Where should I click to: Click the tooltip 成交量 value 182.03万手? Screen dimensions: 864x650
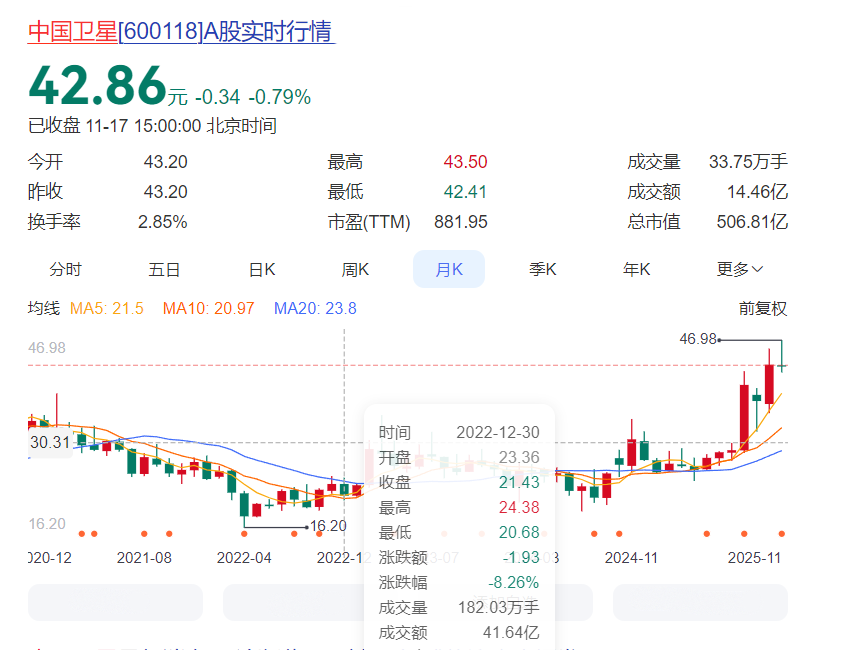pyautogui.click(x=499, y=608)
